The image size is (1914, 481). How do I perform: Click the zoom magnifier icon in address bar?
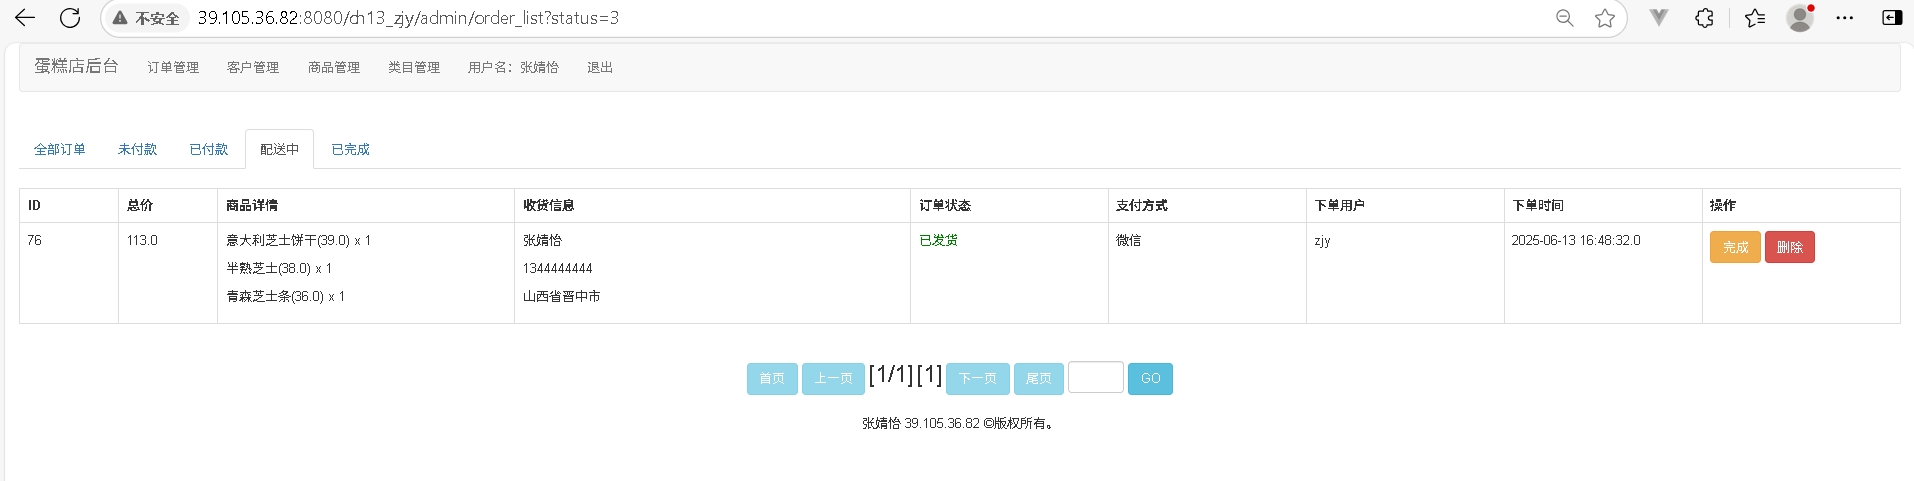1564,18
